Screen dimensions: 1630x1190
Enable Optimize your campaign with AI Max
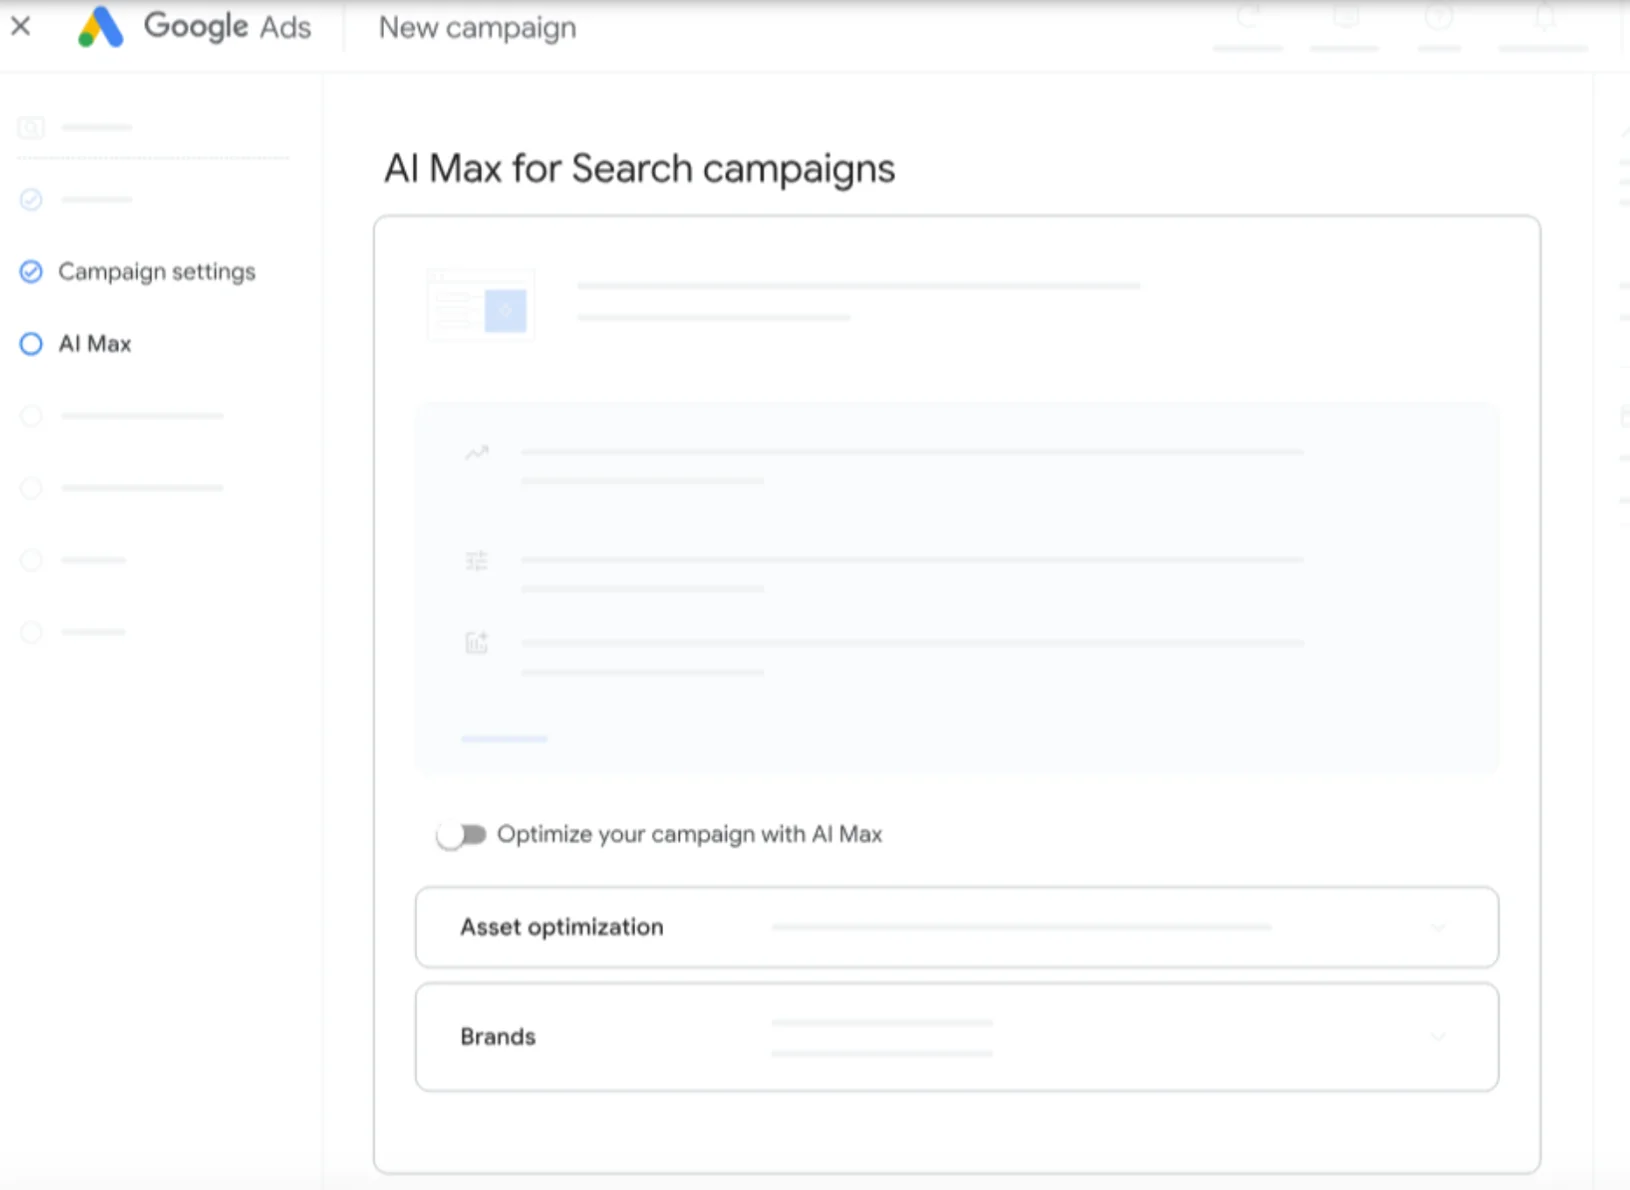pyautogui.click(x=463, y=833)
